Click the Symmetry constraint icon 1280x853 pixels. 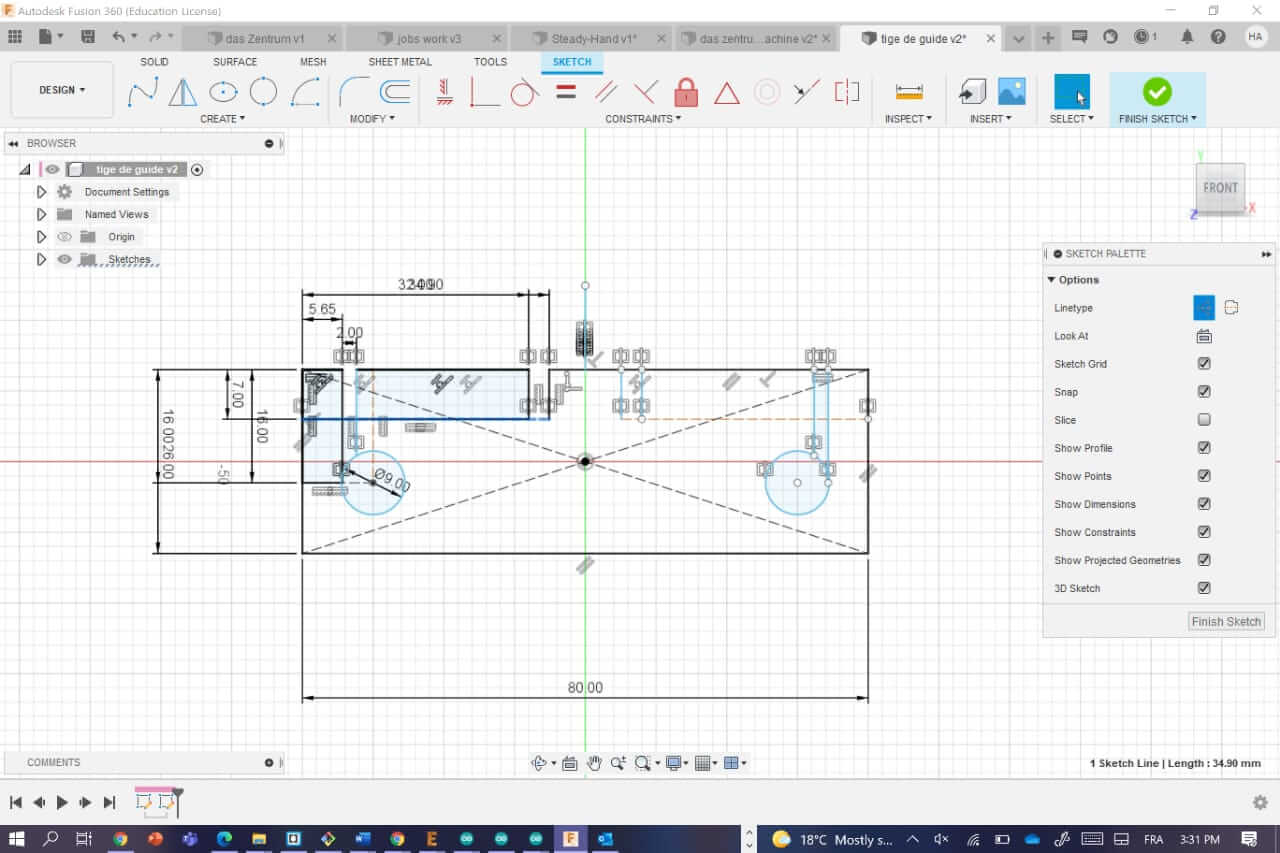pyautogui.click(x=847, y=92)
